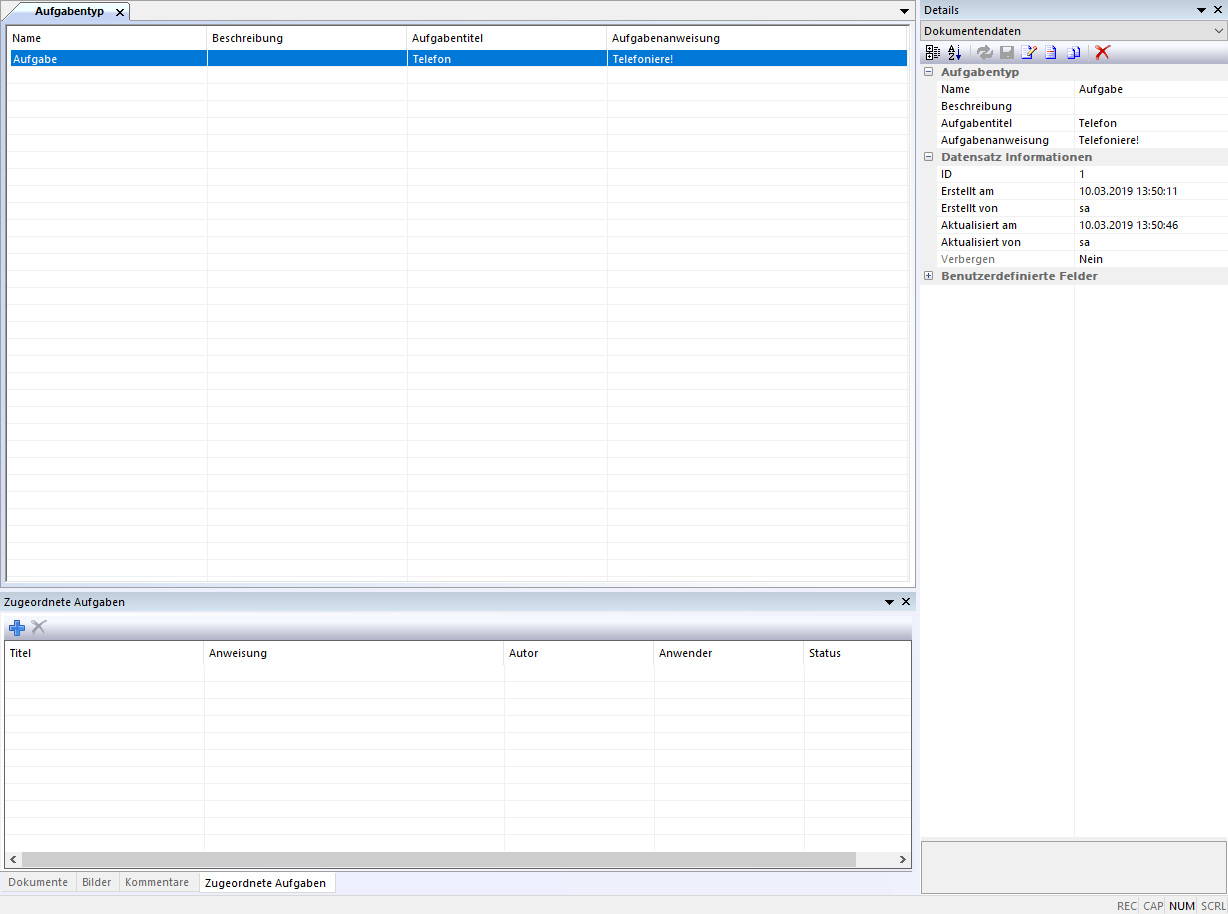Open the Bilder tab
Screen dimensions: 1228x914
(97, 882)
